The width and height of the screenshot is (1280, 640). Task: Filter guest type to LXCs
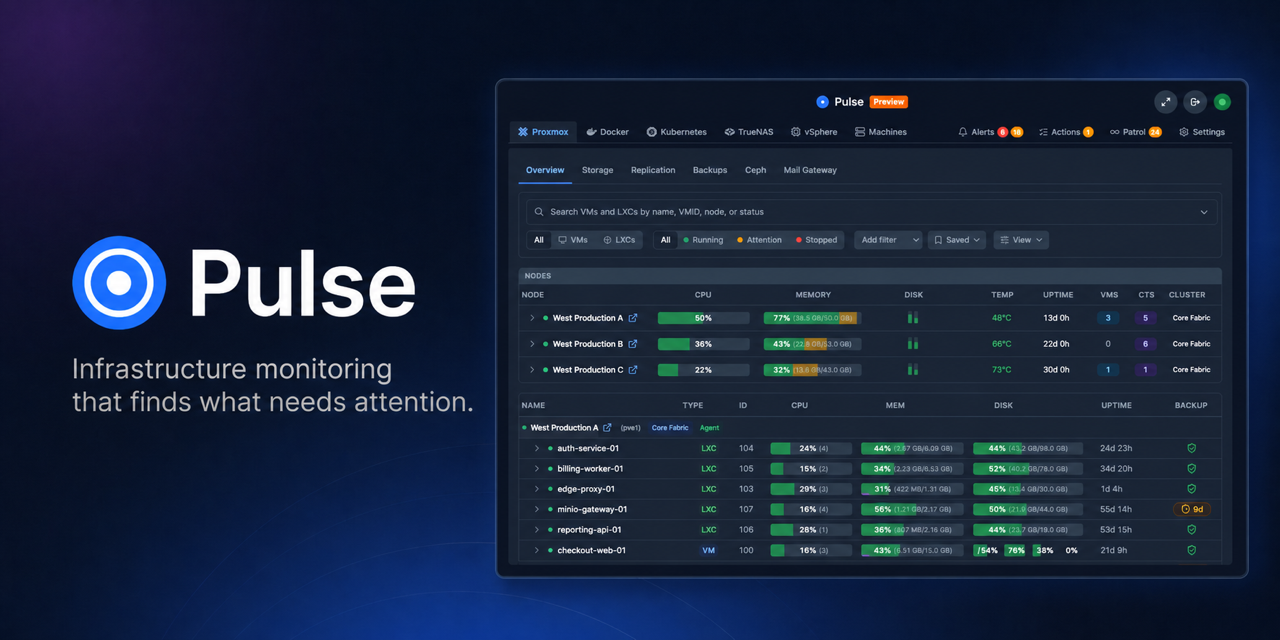[x=619, y=240]
